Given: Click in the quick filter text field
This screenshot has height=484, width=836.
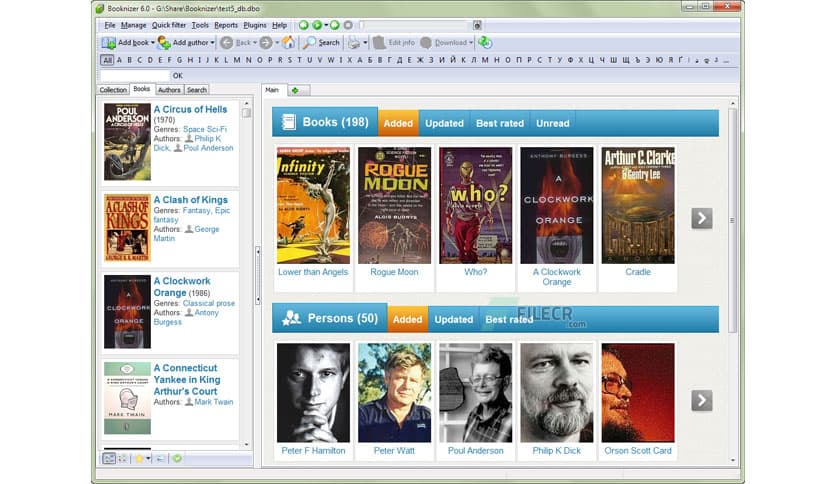Looking at the screenshot, I should [x=134, y=76].
